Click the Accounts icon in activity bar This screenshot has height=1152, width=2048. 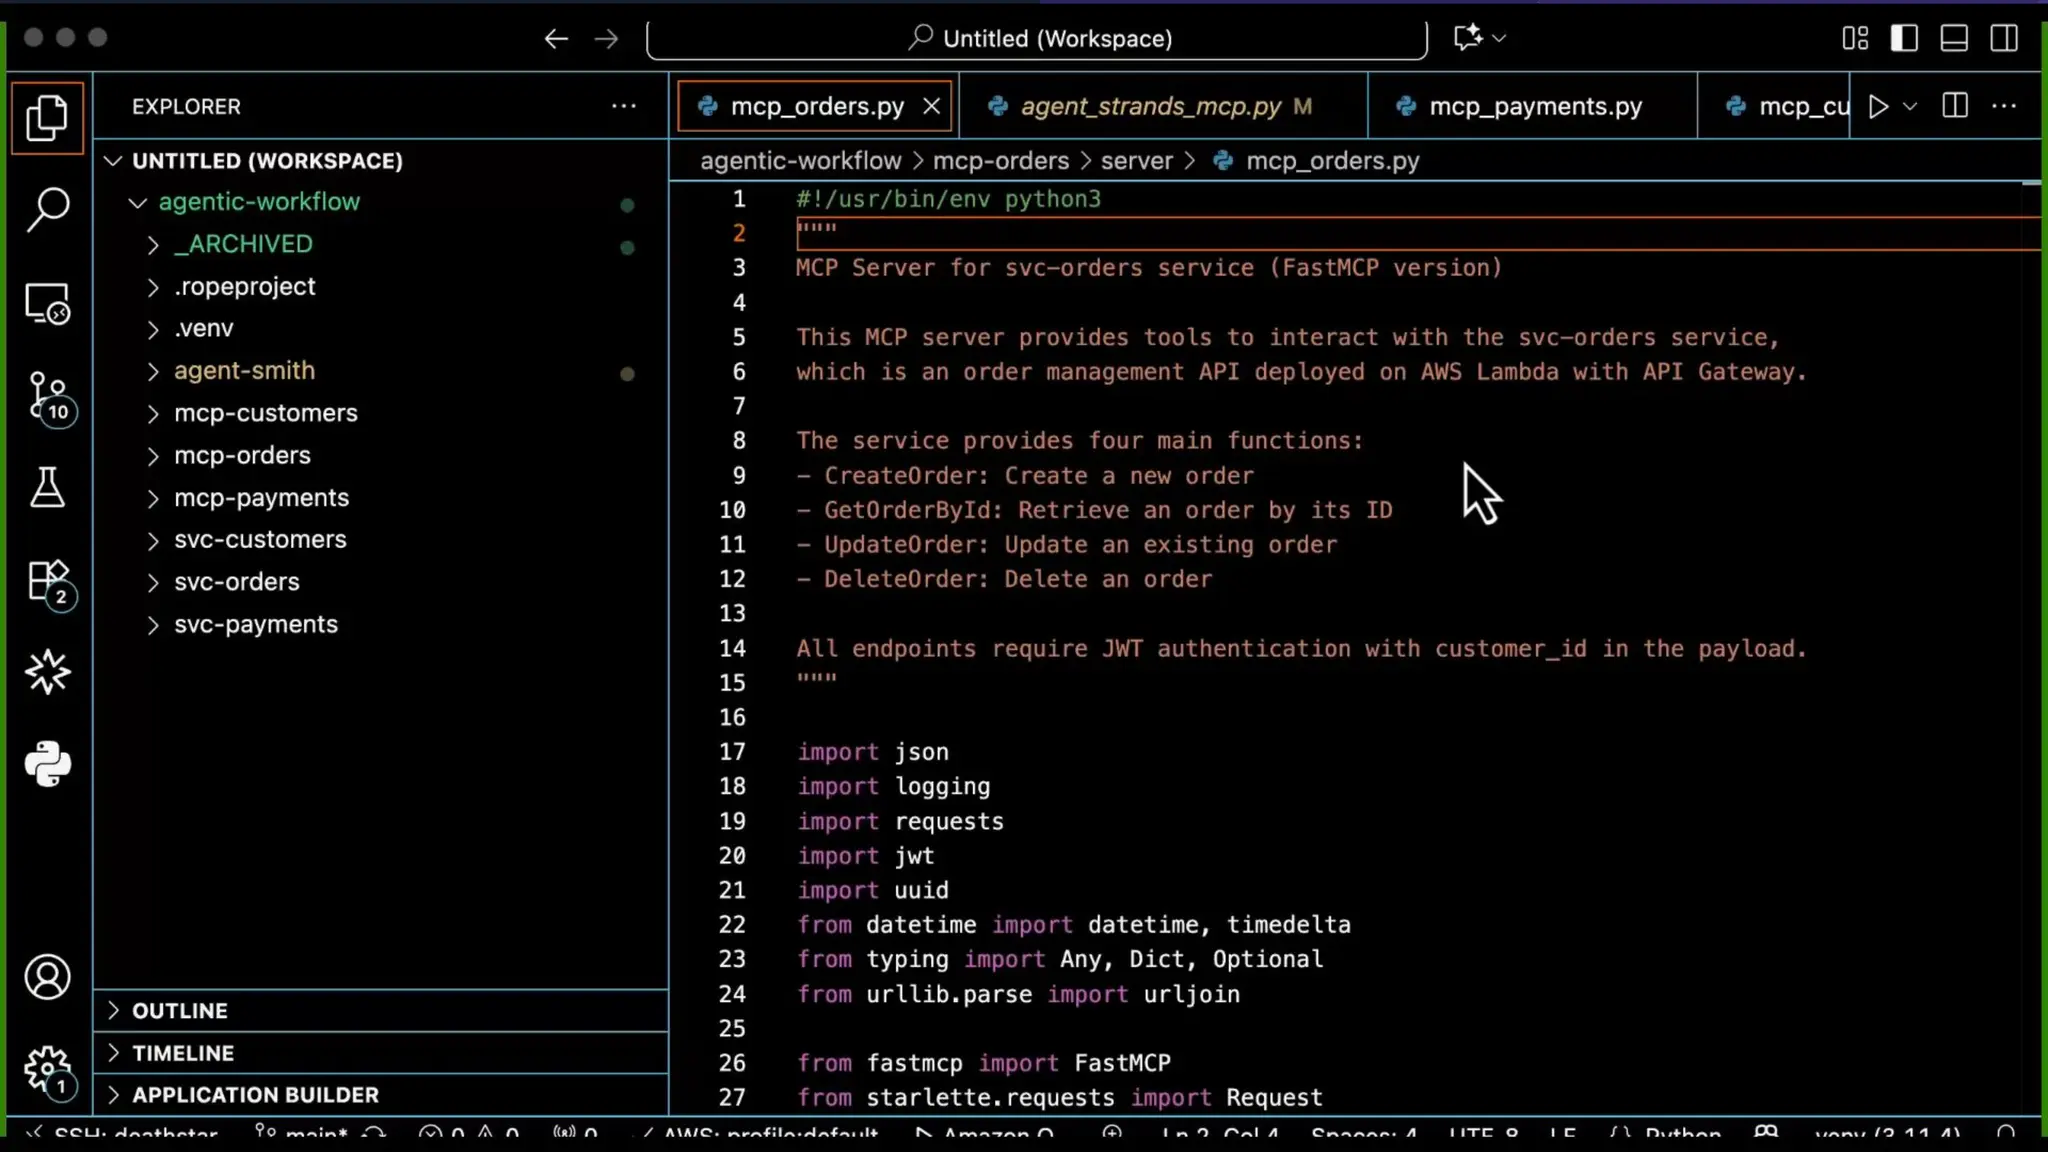coord(47,977)
